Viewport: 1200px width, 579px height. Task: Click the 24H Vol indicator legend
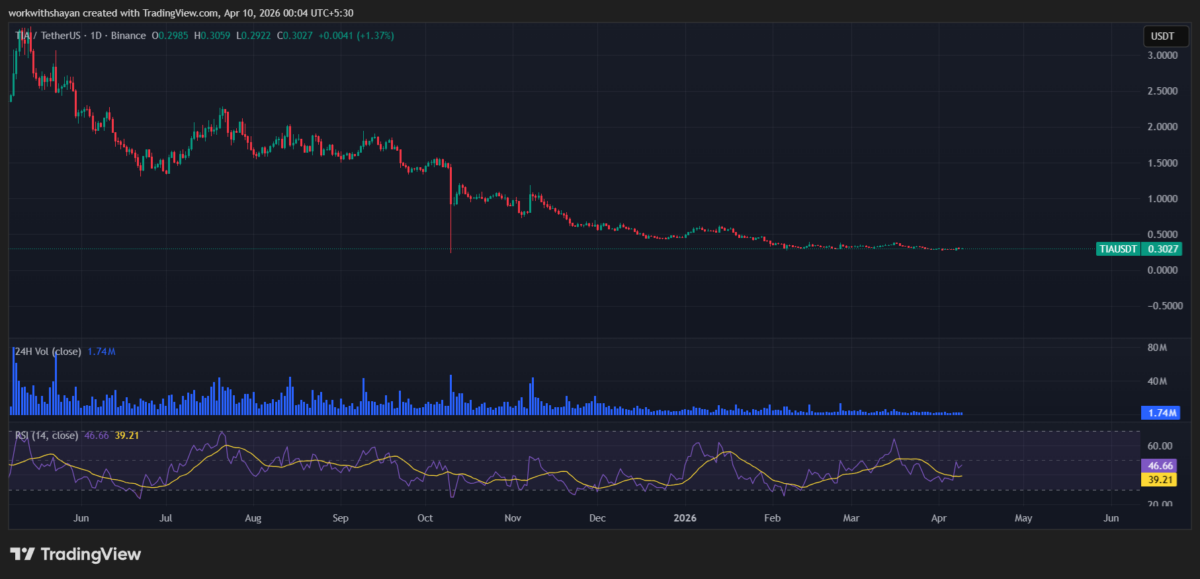tap(49, 351)
